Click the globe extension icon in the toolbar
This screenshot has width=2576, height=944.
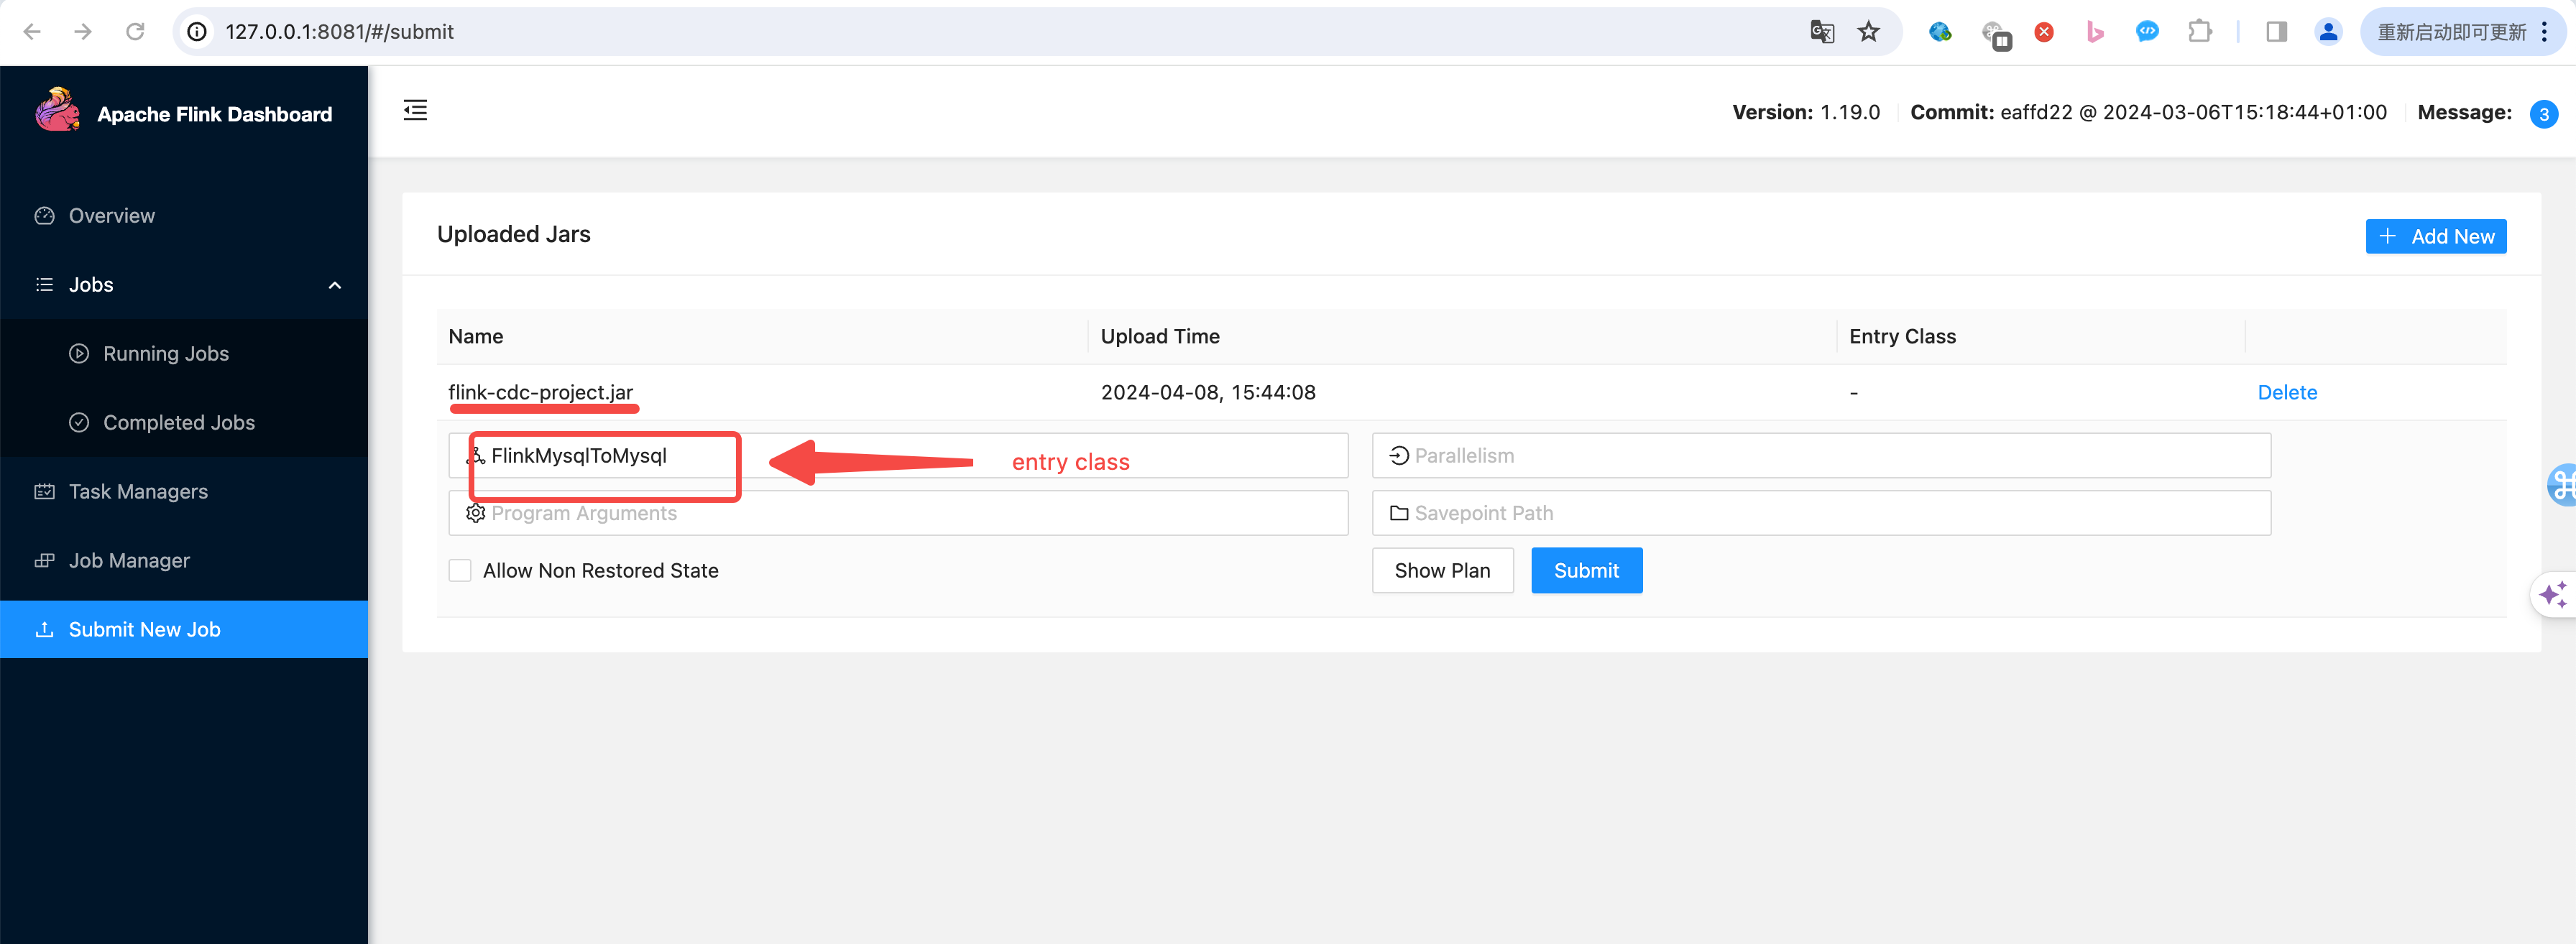point(1940,32)
